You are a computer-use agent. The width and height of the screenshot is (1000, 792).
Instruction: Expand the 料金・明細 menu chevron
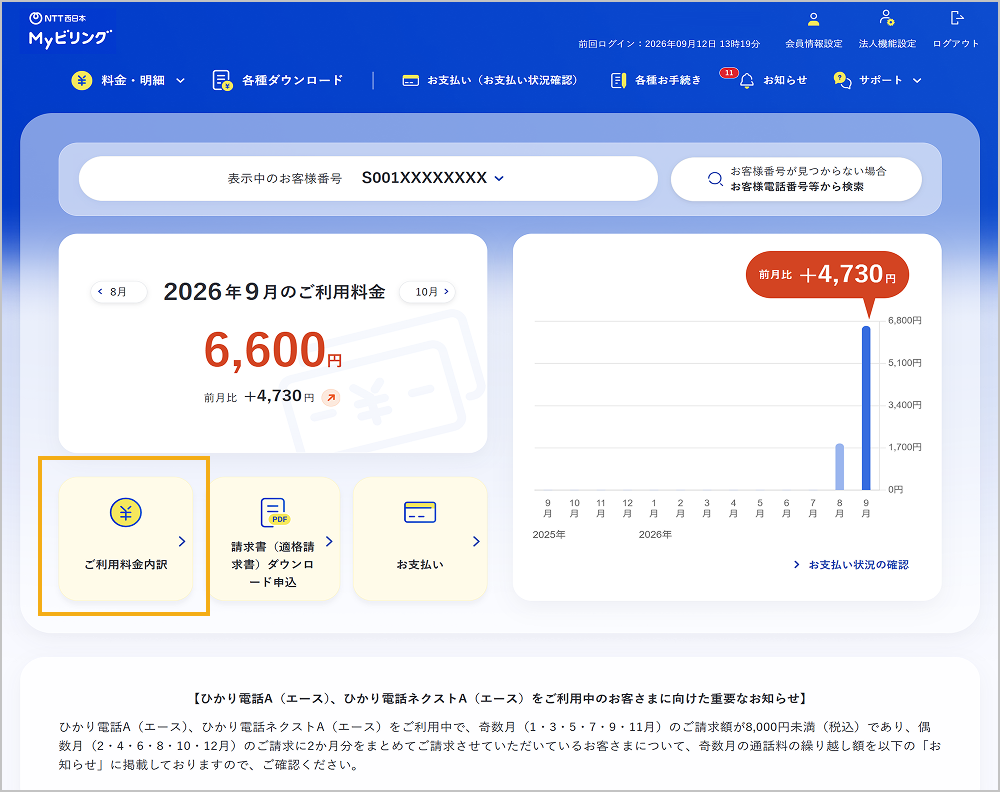[x=180, y=81]
